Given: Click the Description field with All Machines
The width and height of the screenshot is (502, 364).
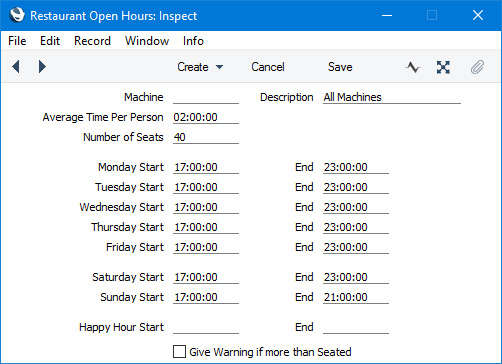Looking at the screenshot, I should tap(392, 97).
